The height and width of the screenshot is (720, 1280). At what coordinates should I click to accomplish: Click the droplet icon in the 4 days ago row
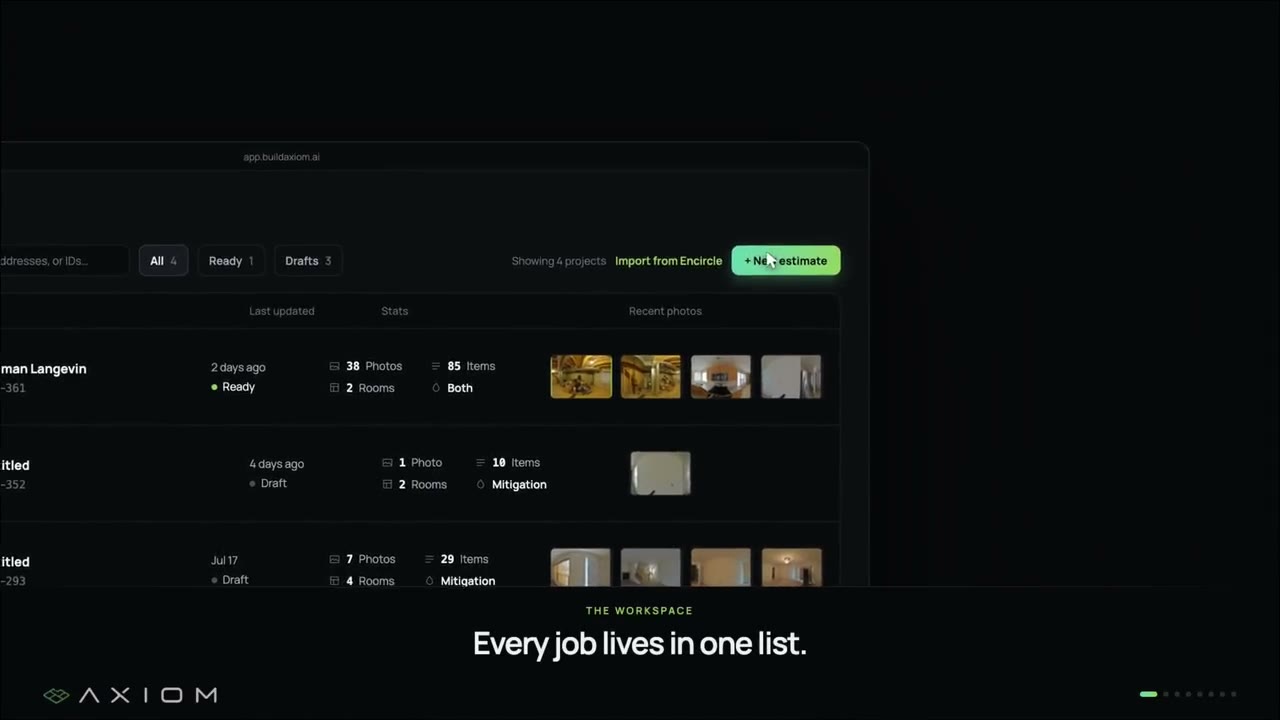481,485
